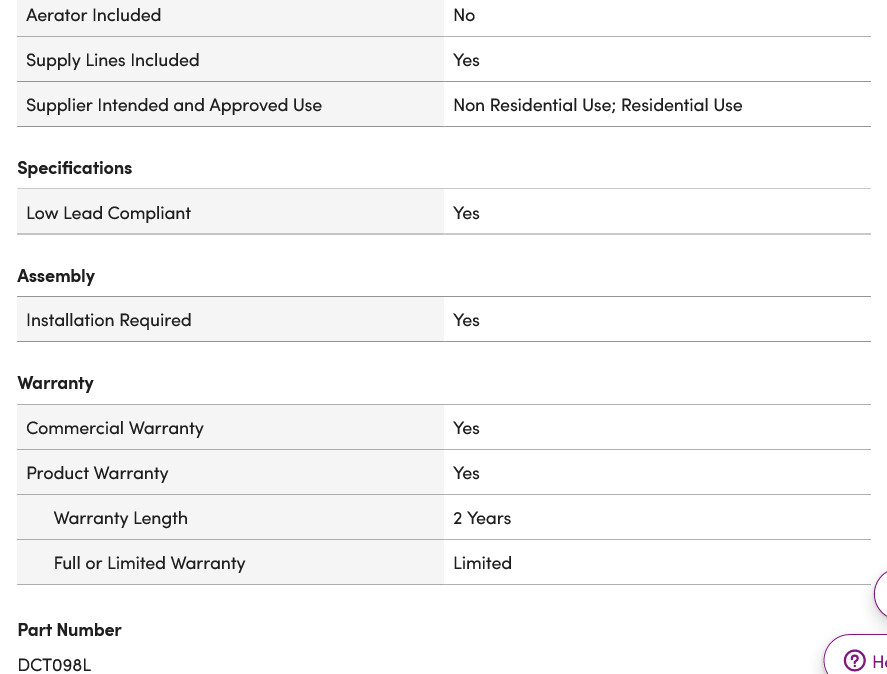This screenshot has height=674, width=887.
Task: Click the Part Number heading
Action: [x=70, y=630]
